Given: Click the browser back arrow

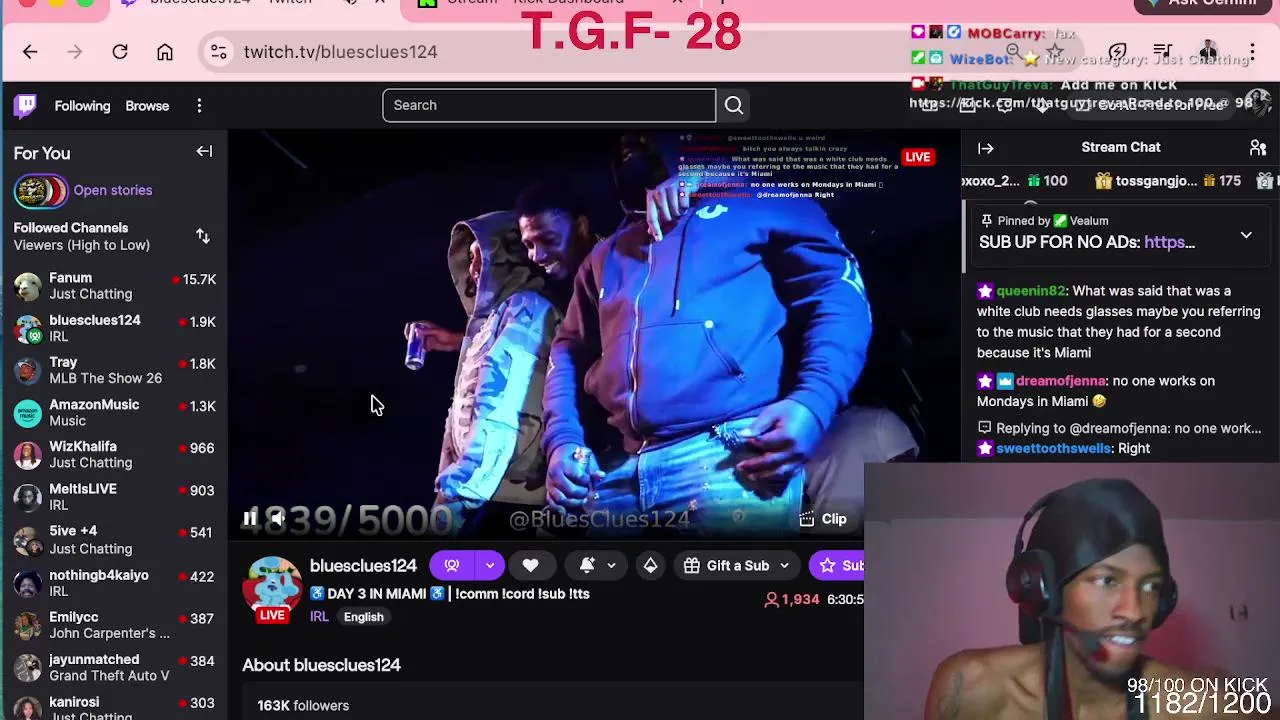Looking at the screenshot, I should [x=30, y=52].
